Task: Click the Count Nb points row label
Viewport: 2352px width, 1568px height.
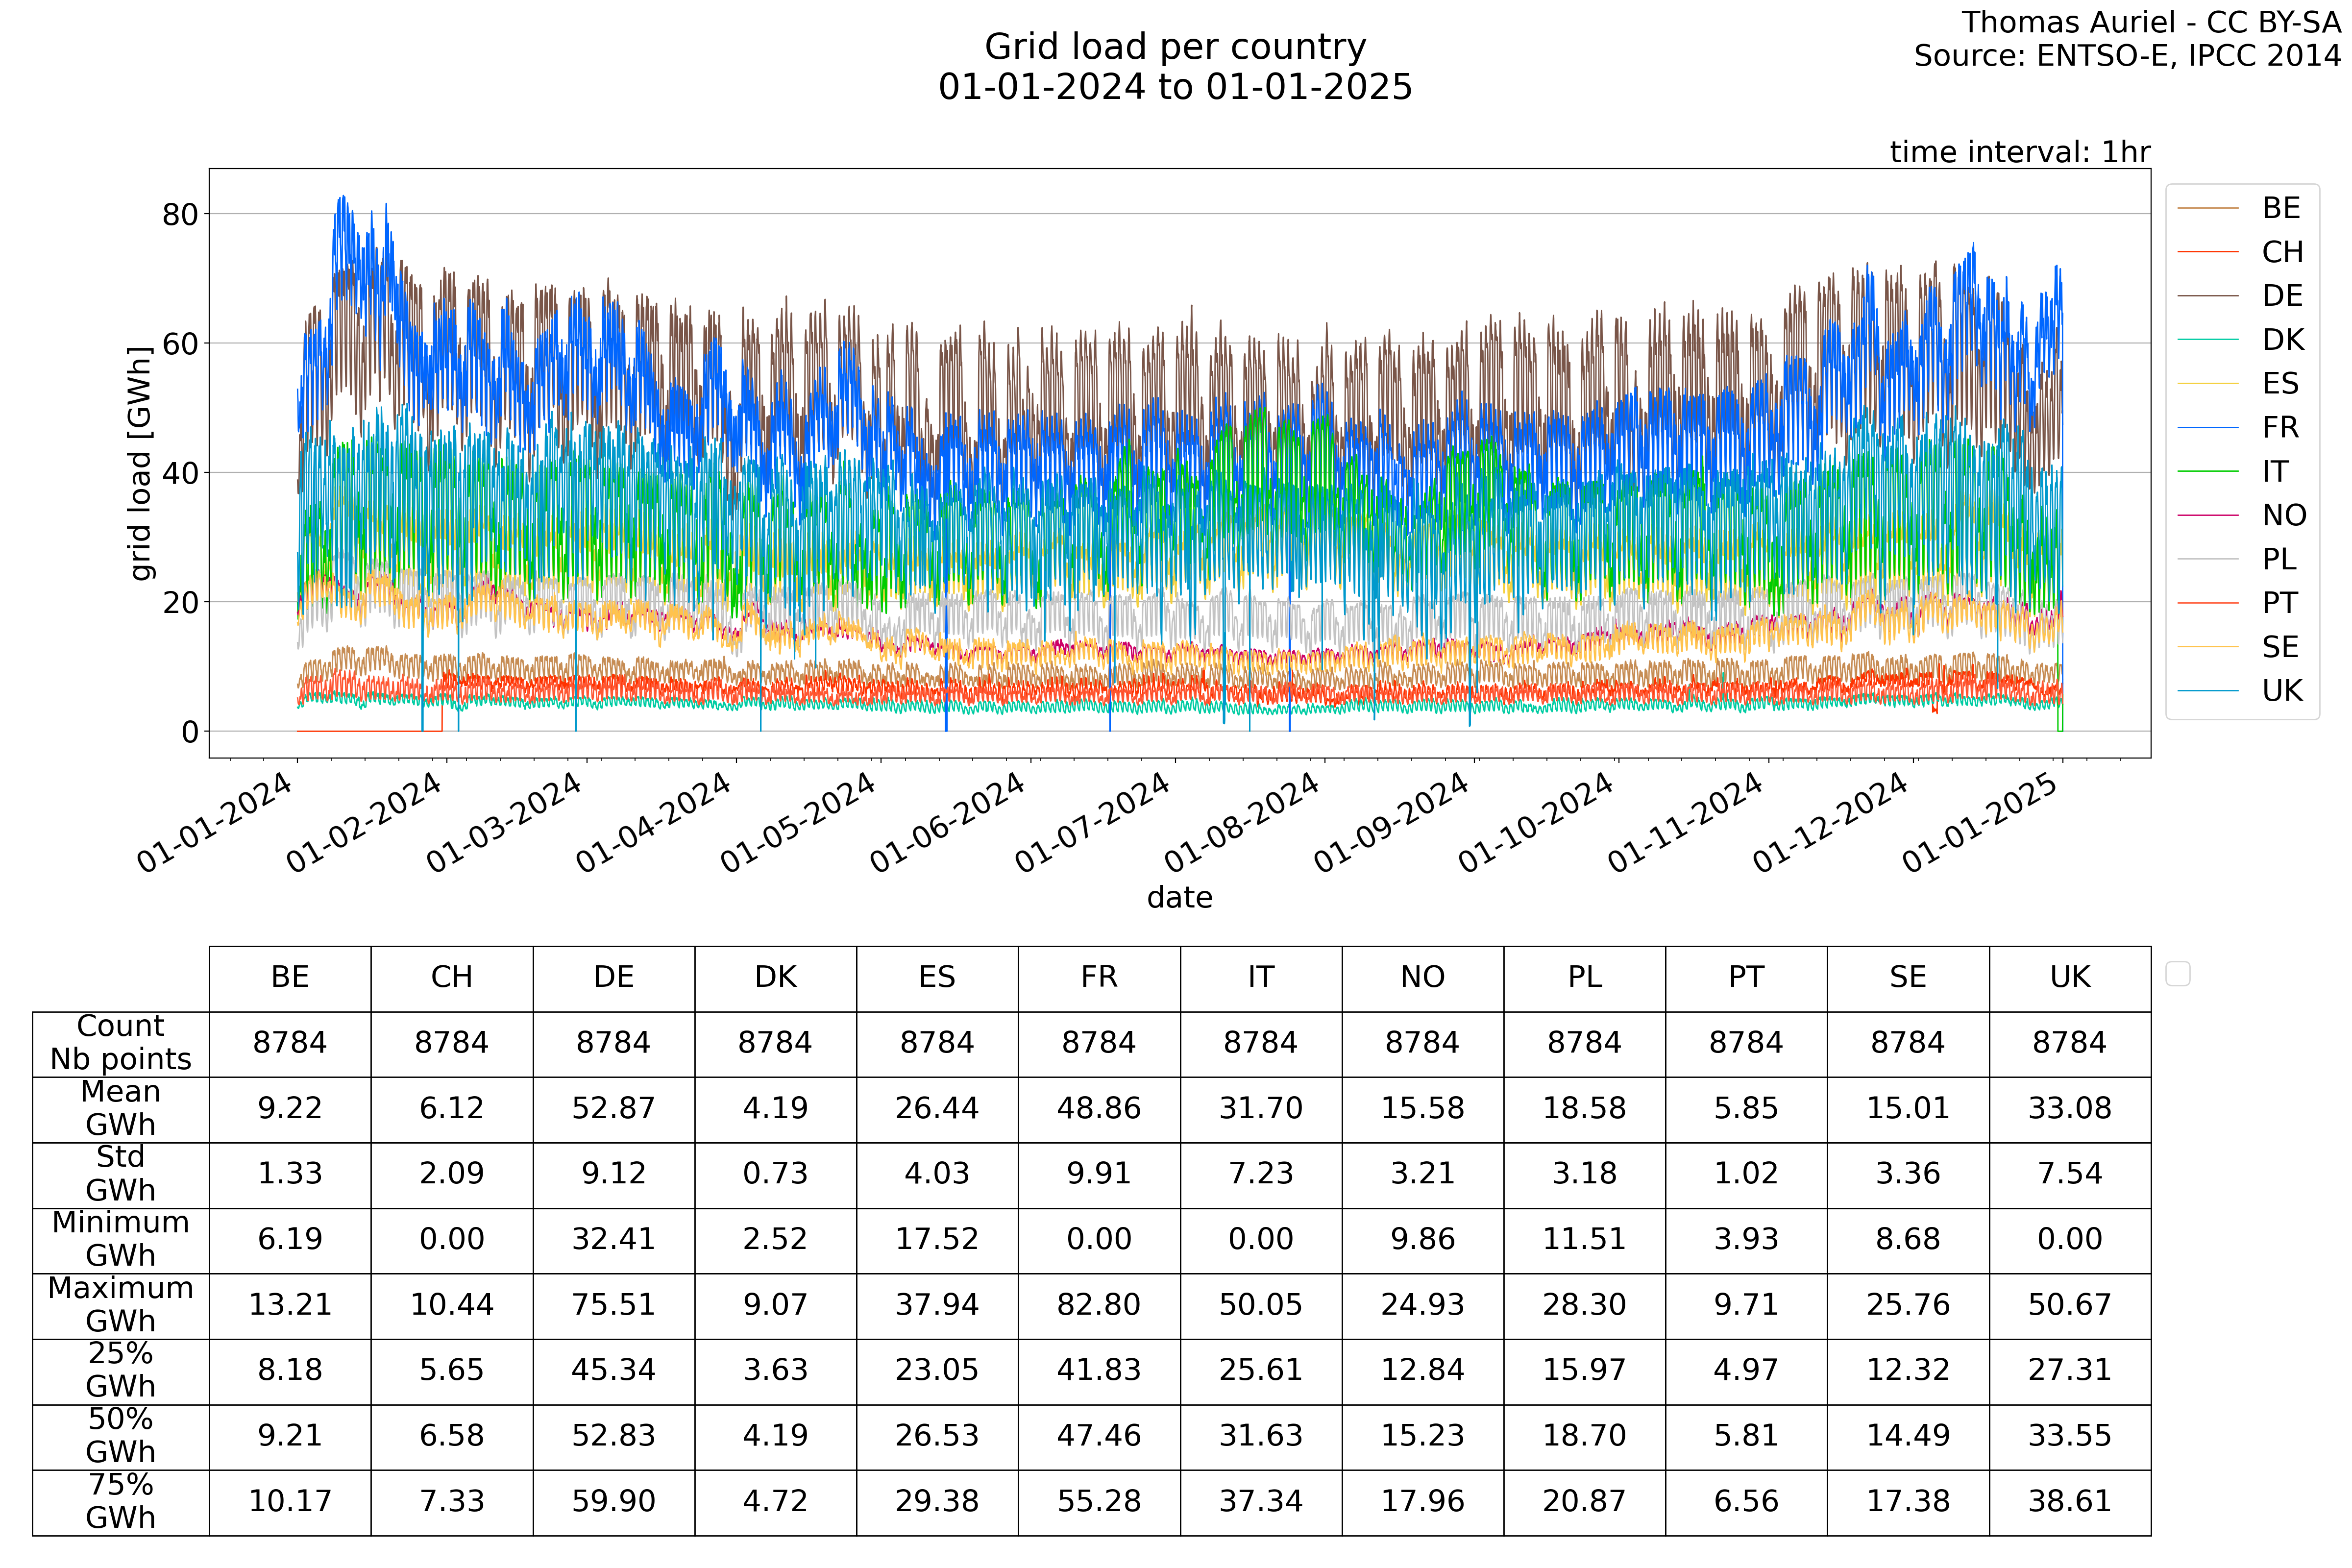Action: pos(120,1042)
